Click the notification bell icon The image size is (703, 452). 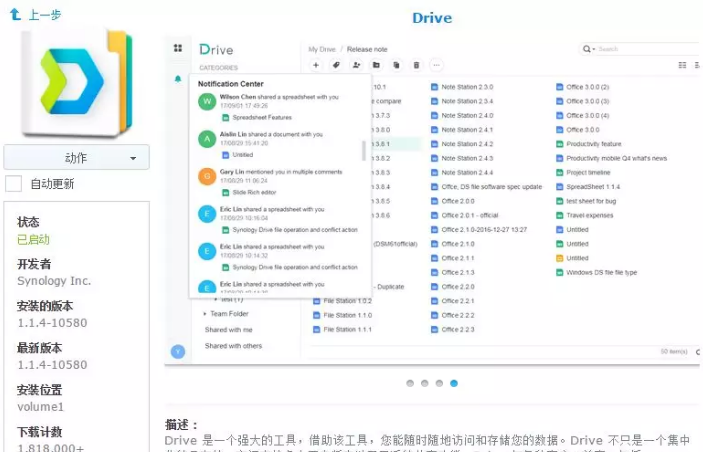tap(178, 79)
